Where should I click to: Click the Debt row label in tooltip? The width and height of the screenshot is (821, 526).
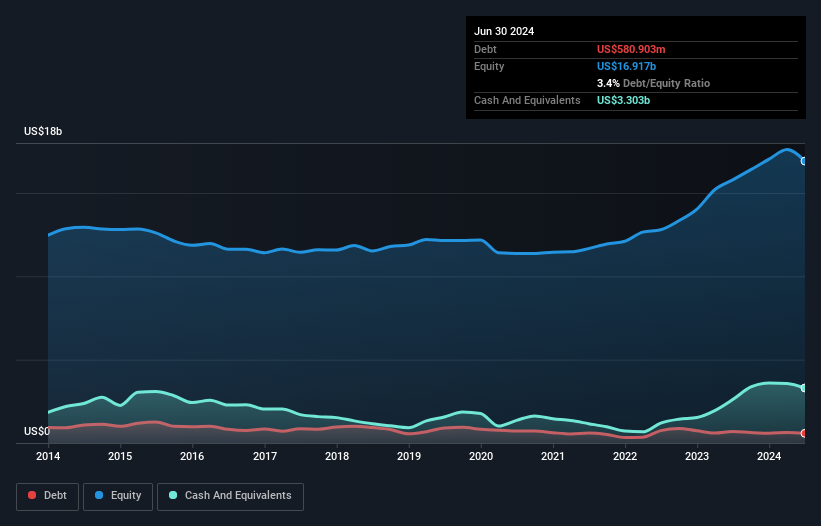tap(485, 49)
